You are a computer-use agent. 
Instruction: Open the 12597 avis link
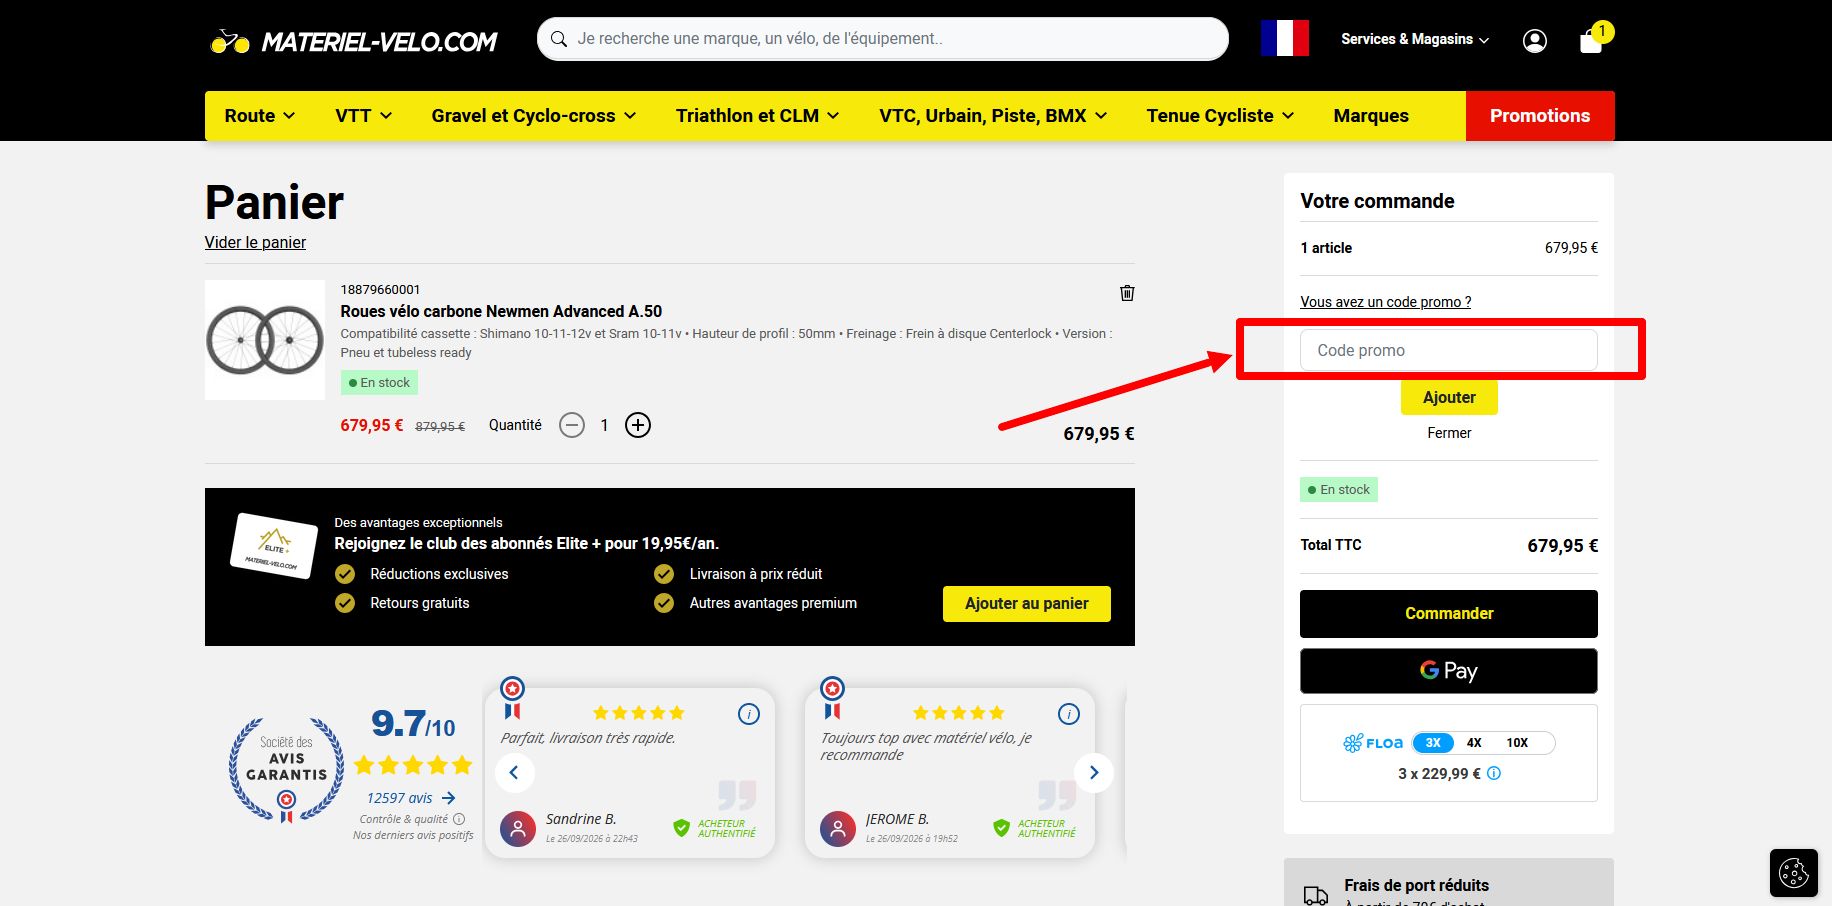pyautogui.click(x=411, y=798)
